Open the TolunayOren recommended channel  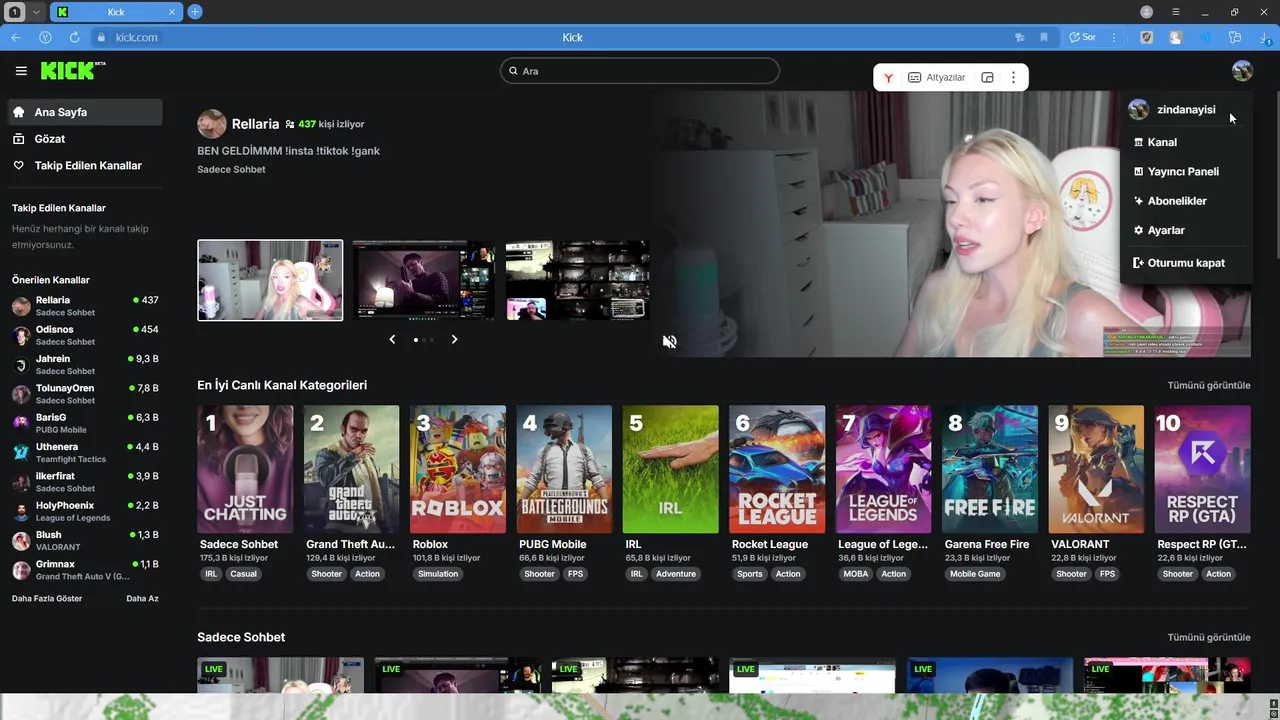coord(84,394)
